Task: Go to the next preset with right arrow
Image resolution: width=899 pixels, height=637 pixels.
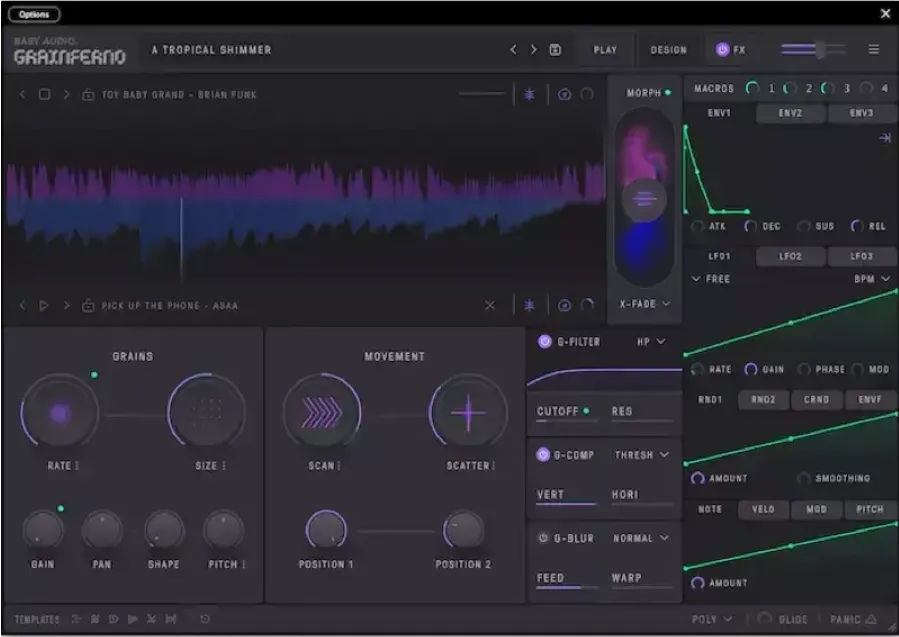Action: point(533,50)
